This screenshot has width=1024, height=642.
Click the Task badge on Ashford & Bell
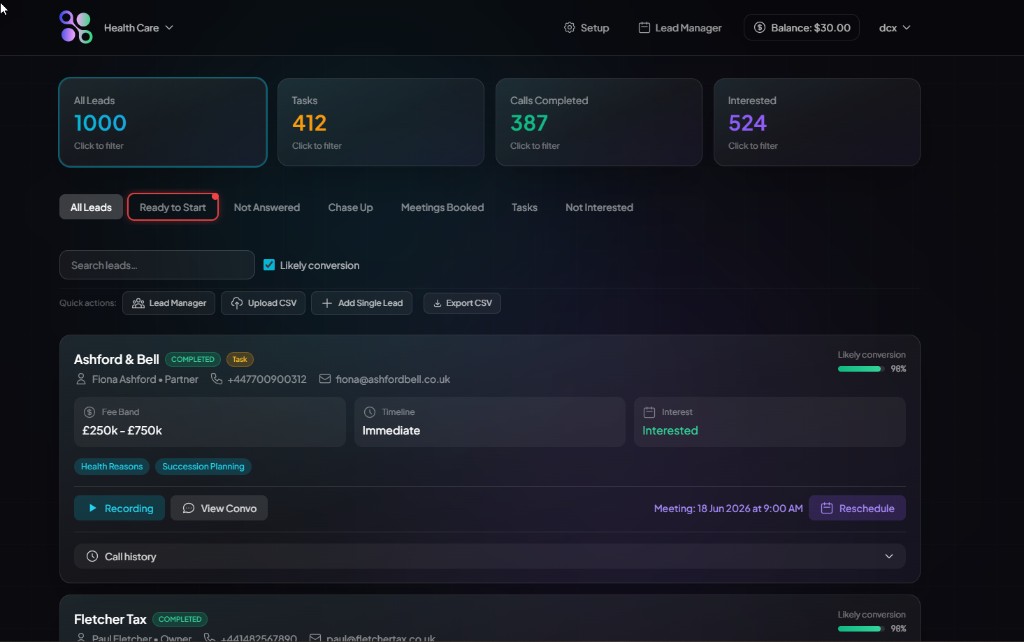coord(240,359)
